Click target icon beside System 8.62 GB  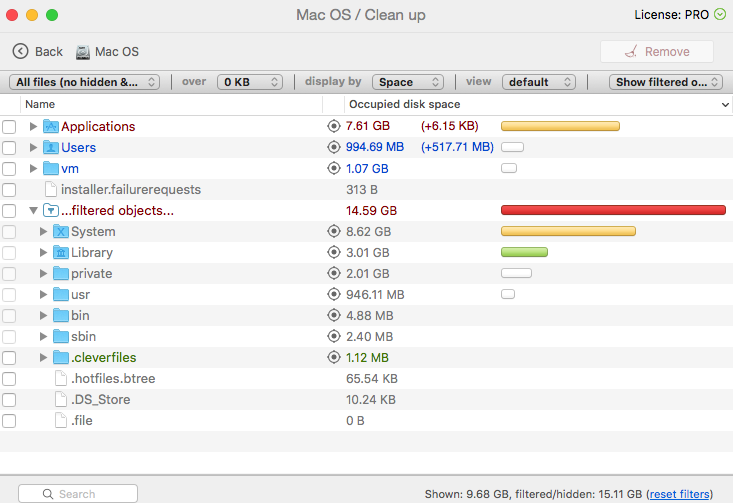[x=333, y=231]
